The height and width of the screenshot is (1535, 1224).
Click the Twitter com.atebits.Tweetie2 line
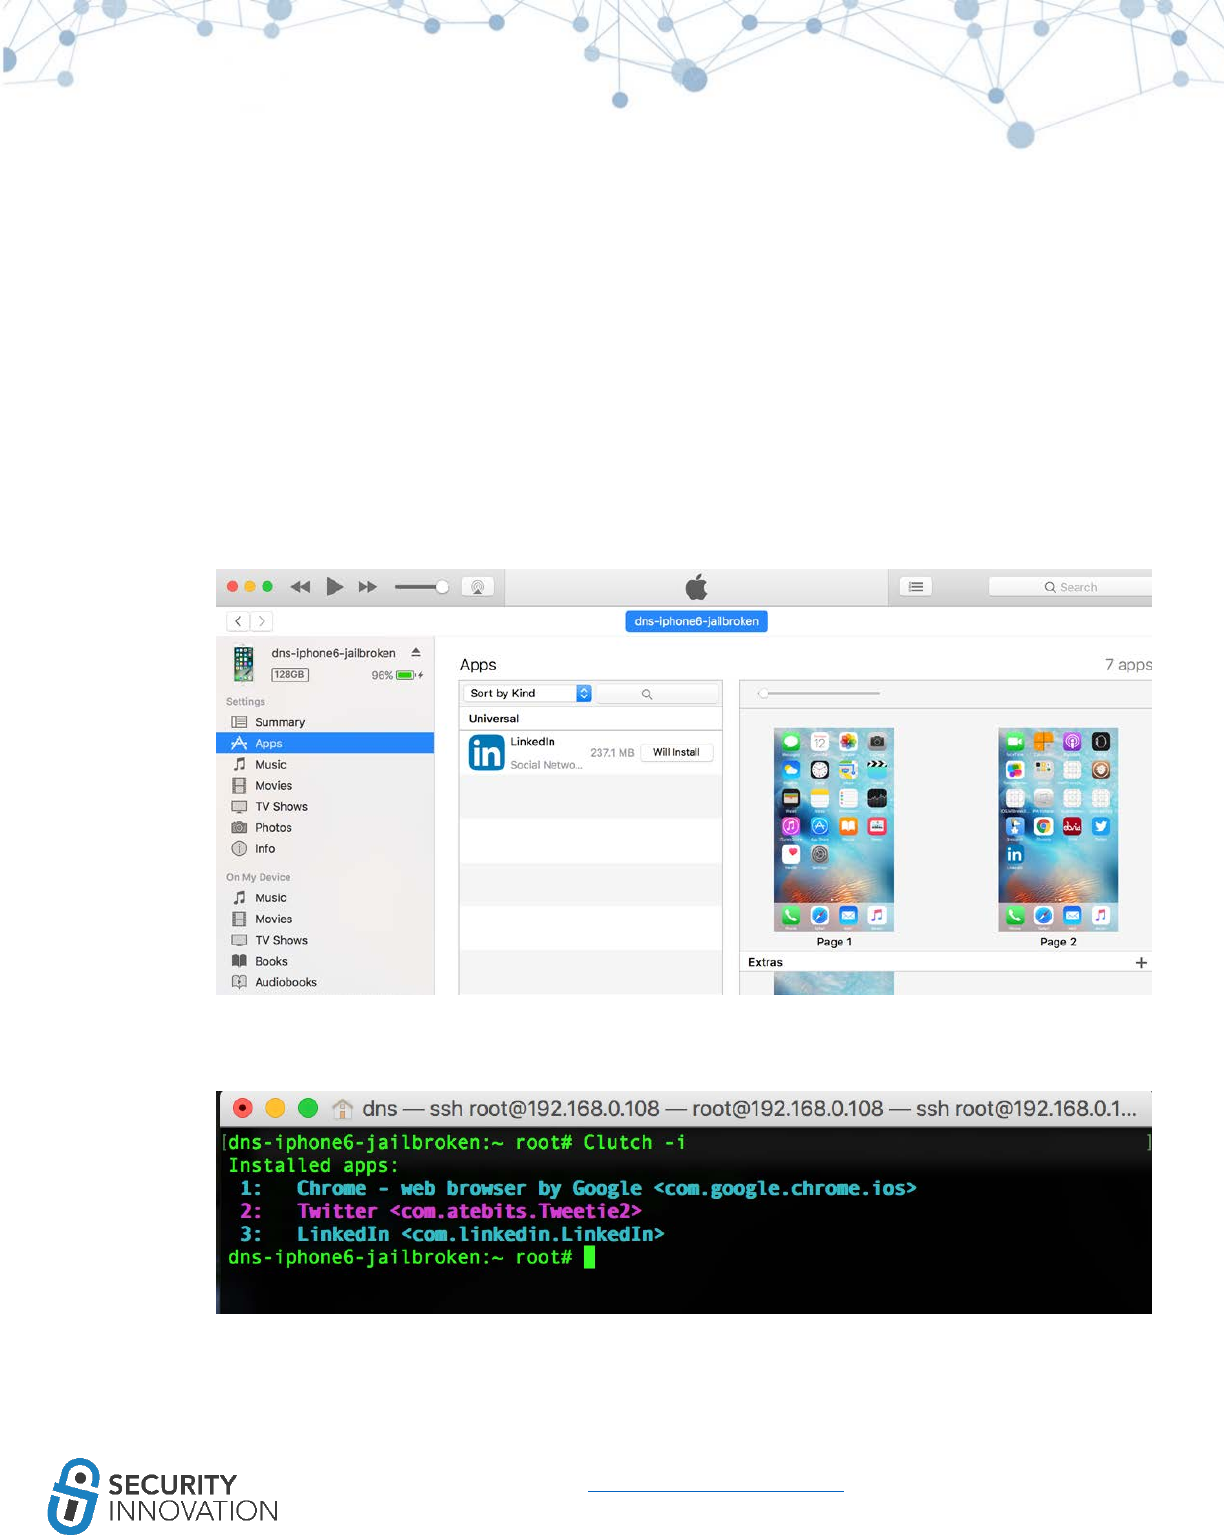click(440, 1211)
